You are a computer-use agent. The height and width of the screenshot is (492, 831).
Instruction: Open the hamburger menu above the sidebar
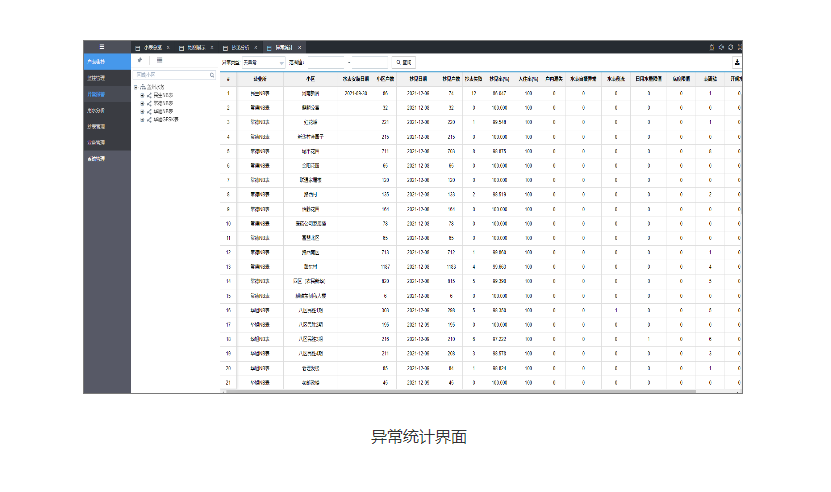click(x=102, y=47)
